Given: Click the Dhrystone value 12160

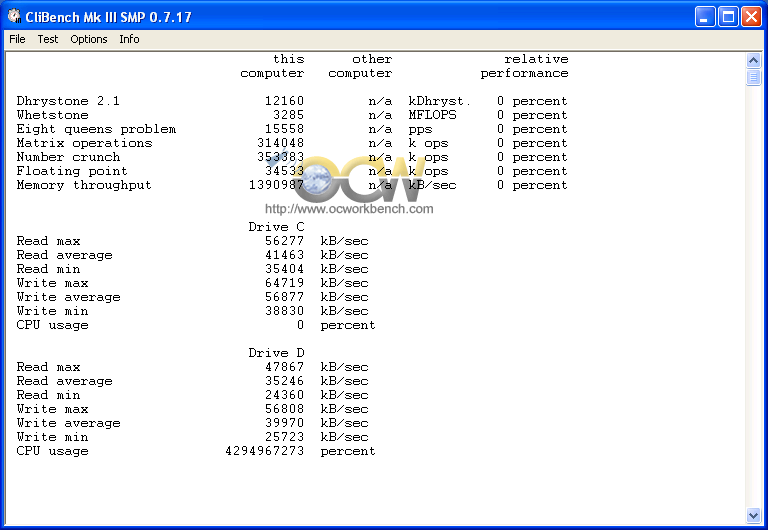Looking at the screenshot, I should 284,101.
